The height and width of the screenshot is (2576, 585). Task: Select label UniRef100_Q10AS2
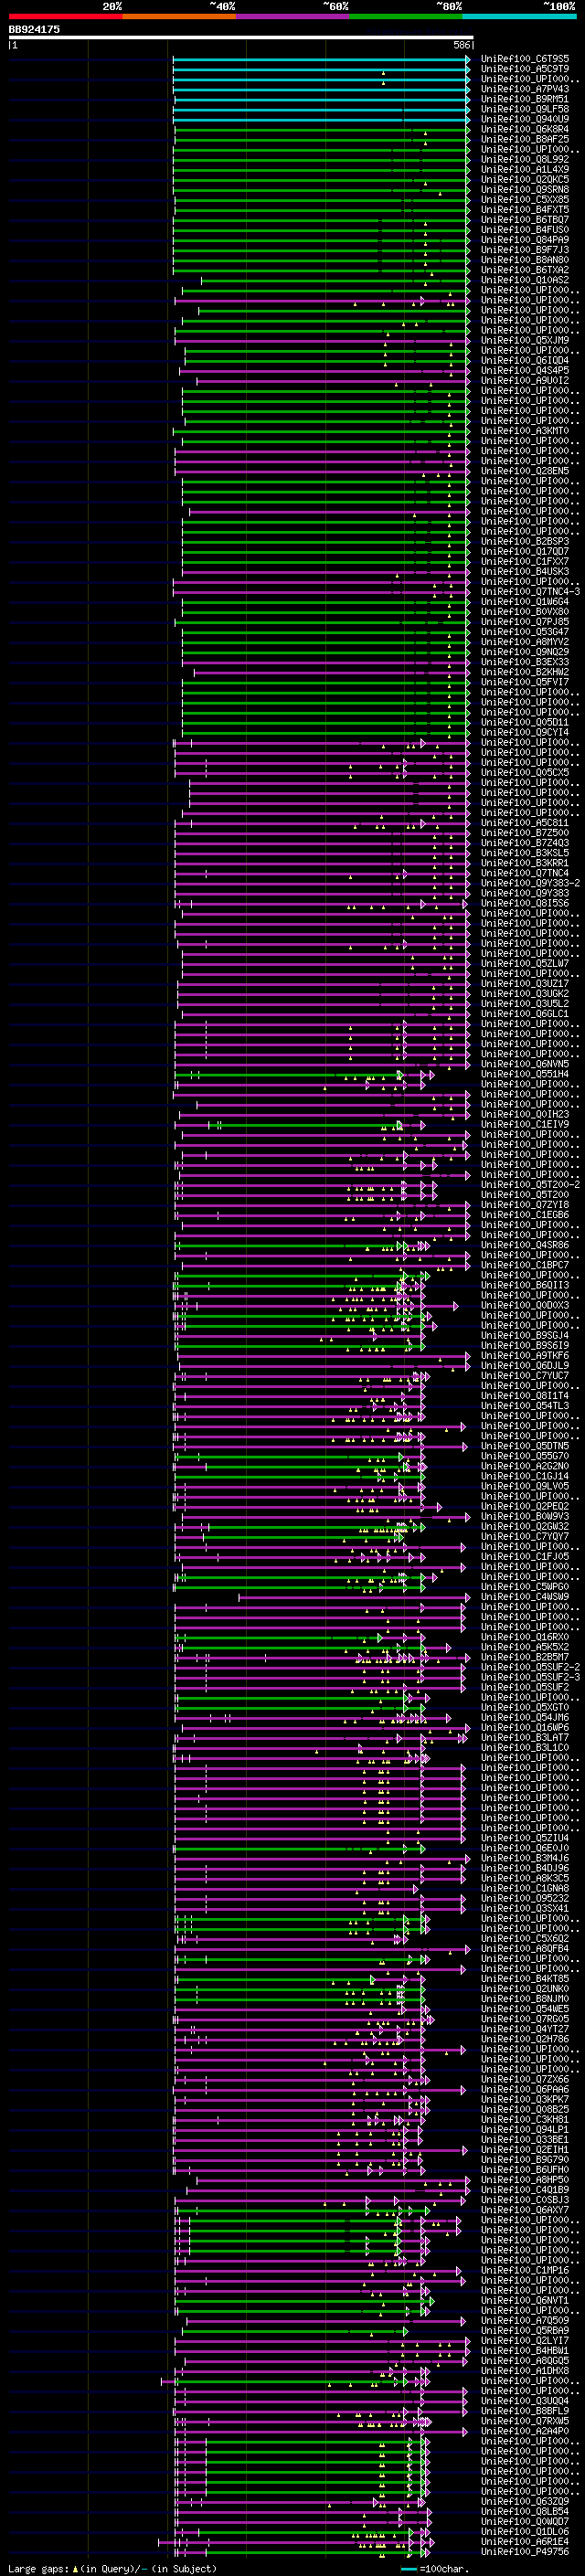coord(525,280)
